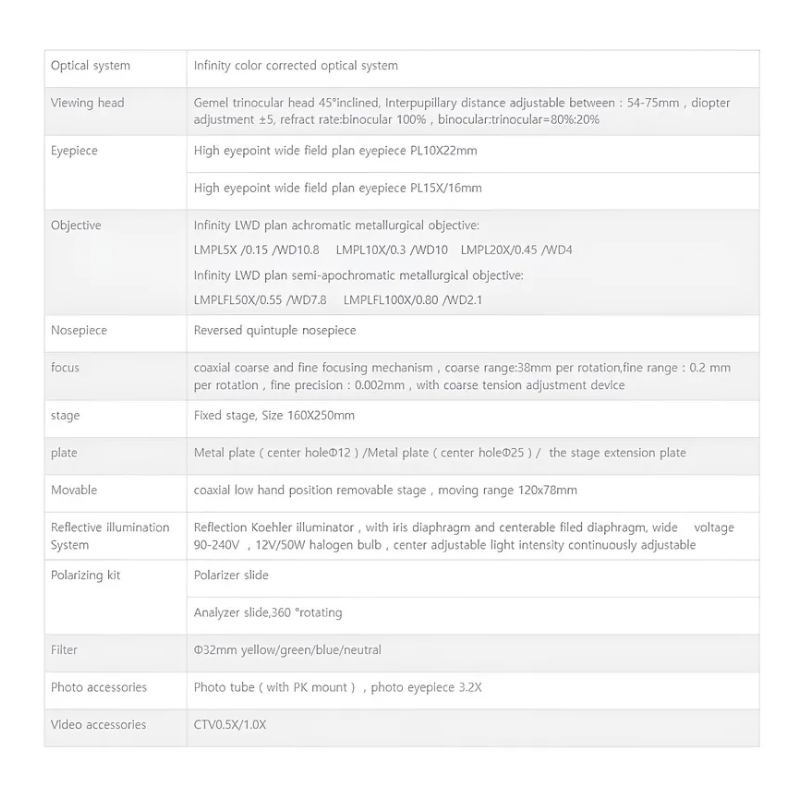Click the 'plate' row label

coord(65,453)
